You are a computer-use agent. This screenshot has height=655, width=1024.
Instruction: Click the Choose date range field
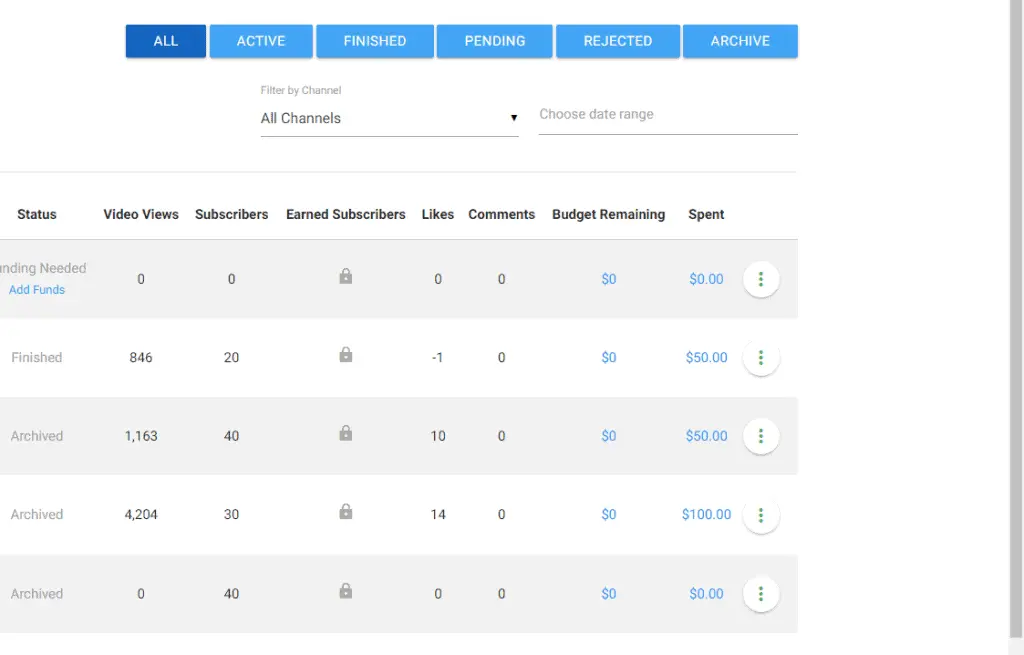click(667, 115)
